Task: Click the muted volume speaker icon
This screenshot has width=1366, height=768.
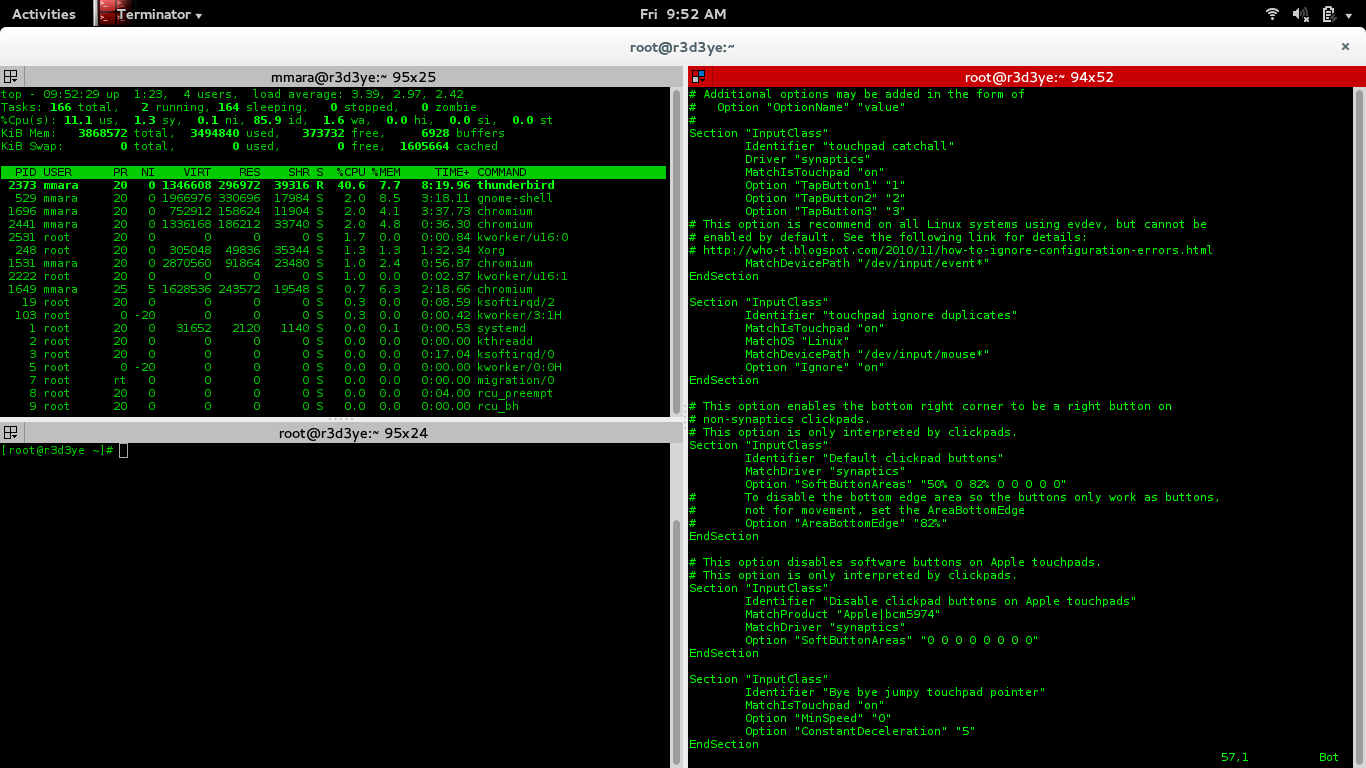Action: coord(1301,14)
